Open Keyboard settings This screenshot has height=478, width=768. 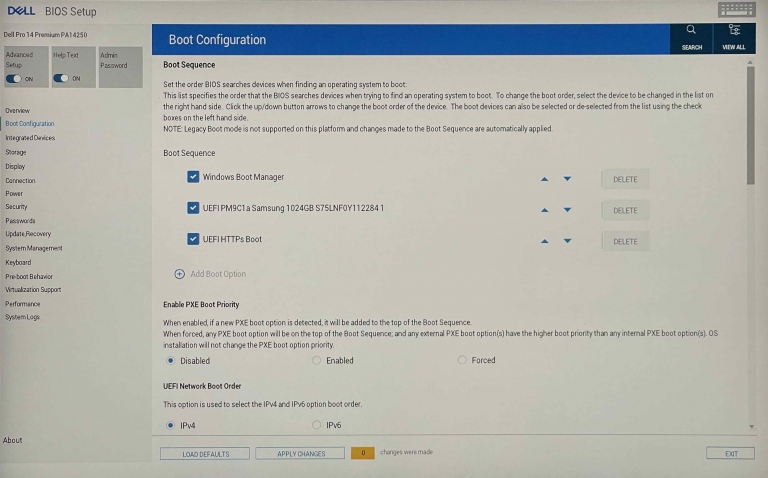point(18,263)
